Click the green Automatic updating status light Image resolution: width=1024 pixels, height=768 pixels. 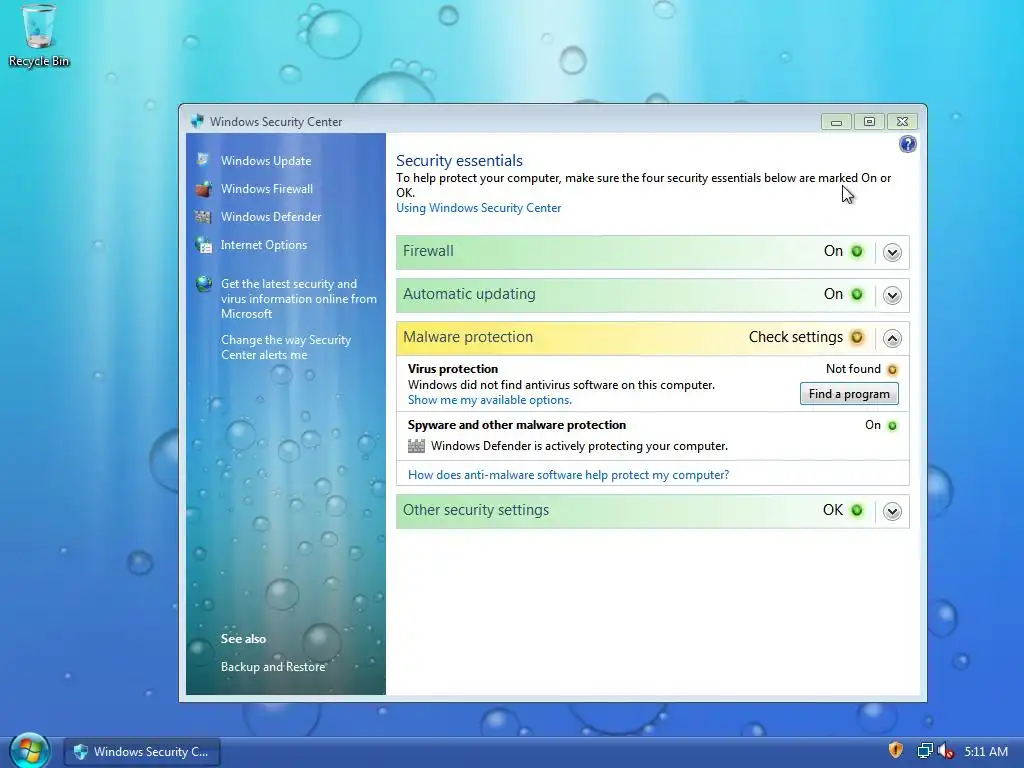pyautogui.click(x=857, y=295)
